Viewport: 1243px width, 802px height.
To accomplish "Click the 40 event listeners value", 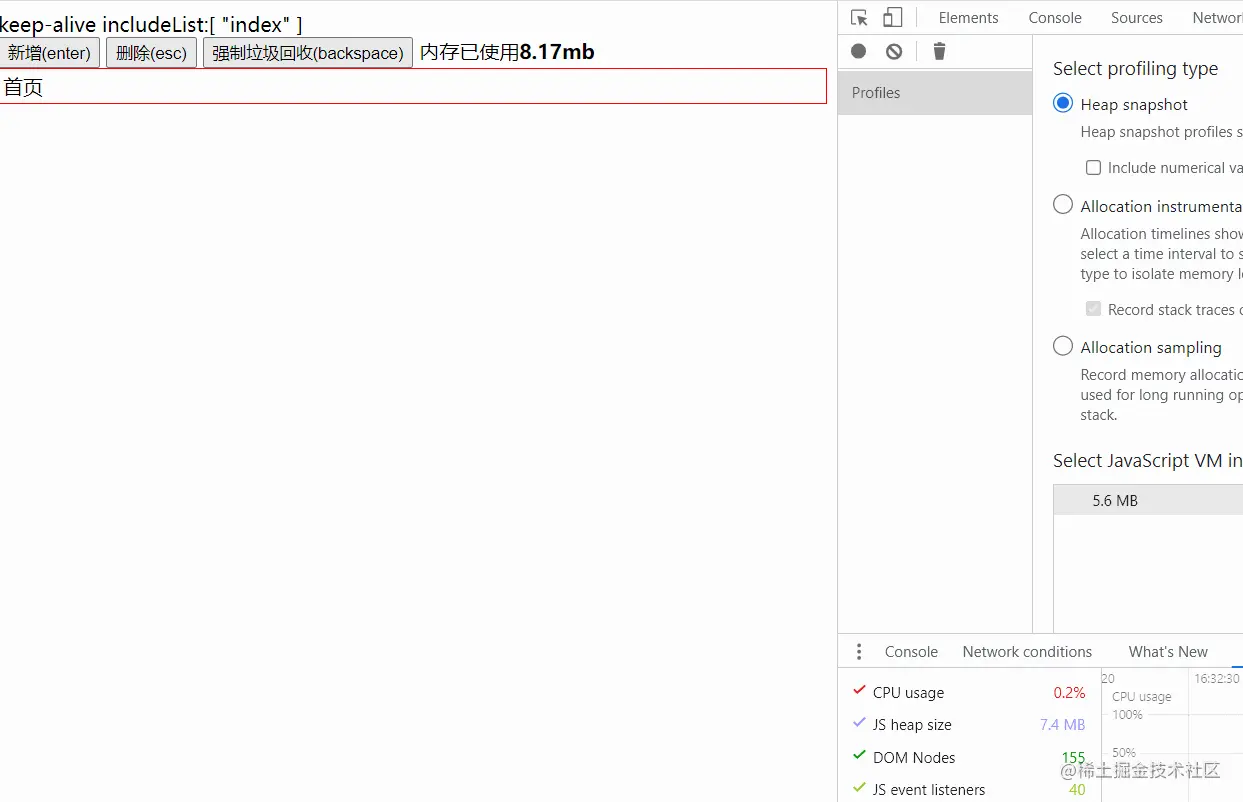I will pos(1077,790).
